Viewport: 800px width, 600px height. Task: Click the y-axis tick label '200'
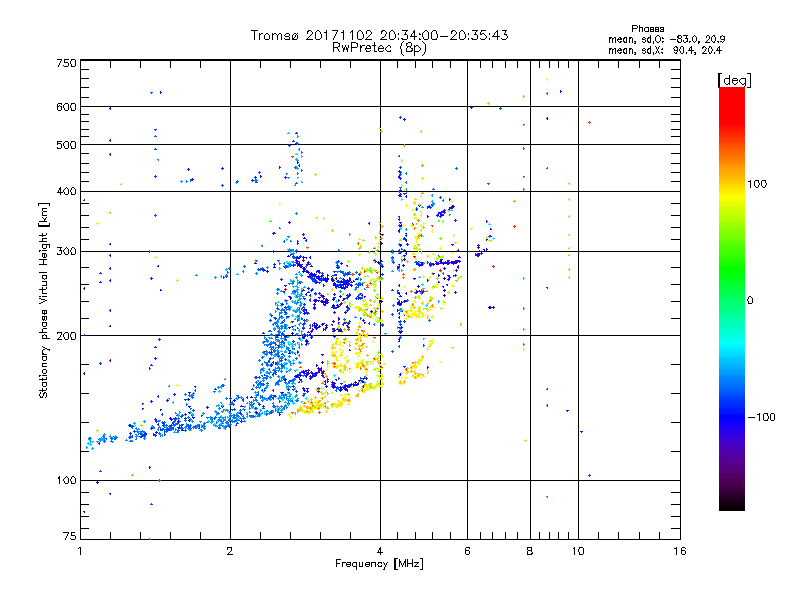coord(66,336)
